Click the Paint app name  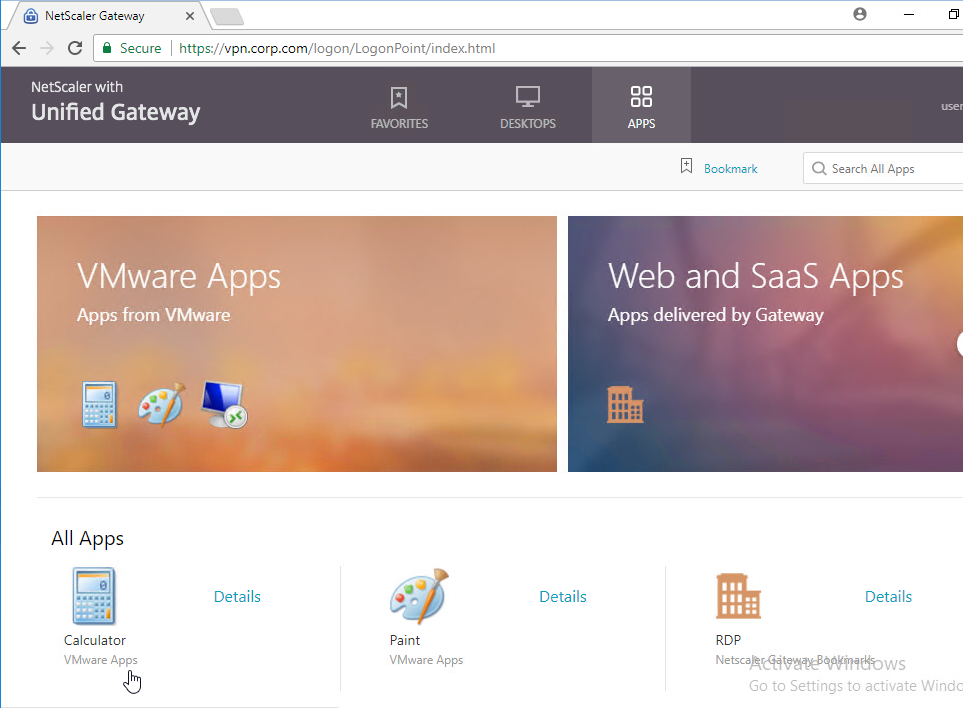click(x=405, y=640)
